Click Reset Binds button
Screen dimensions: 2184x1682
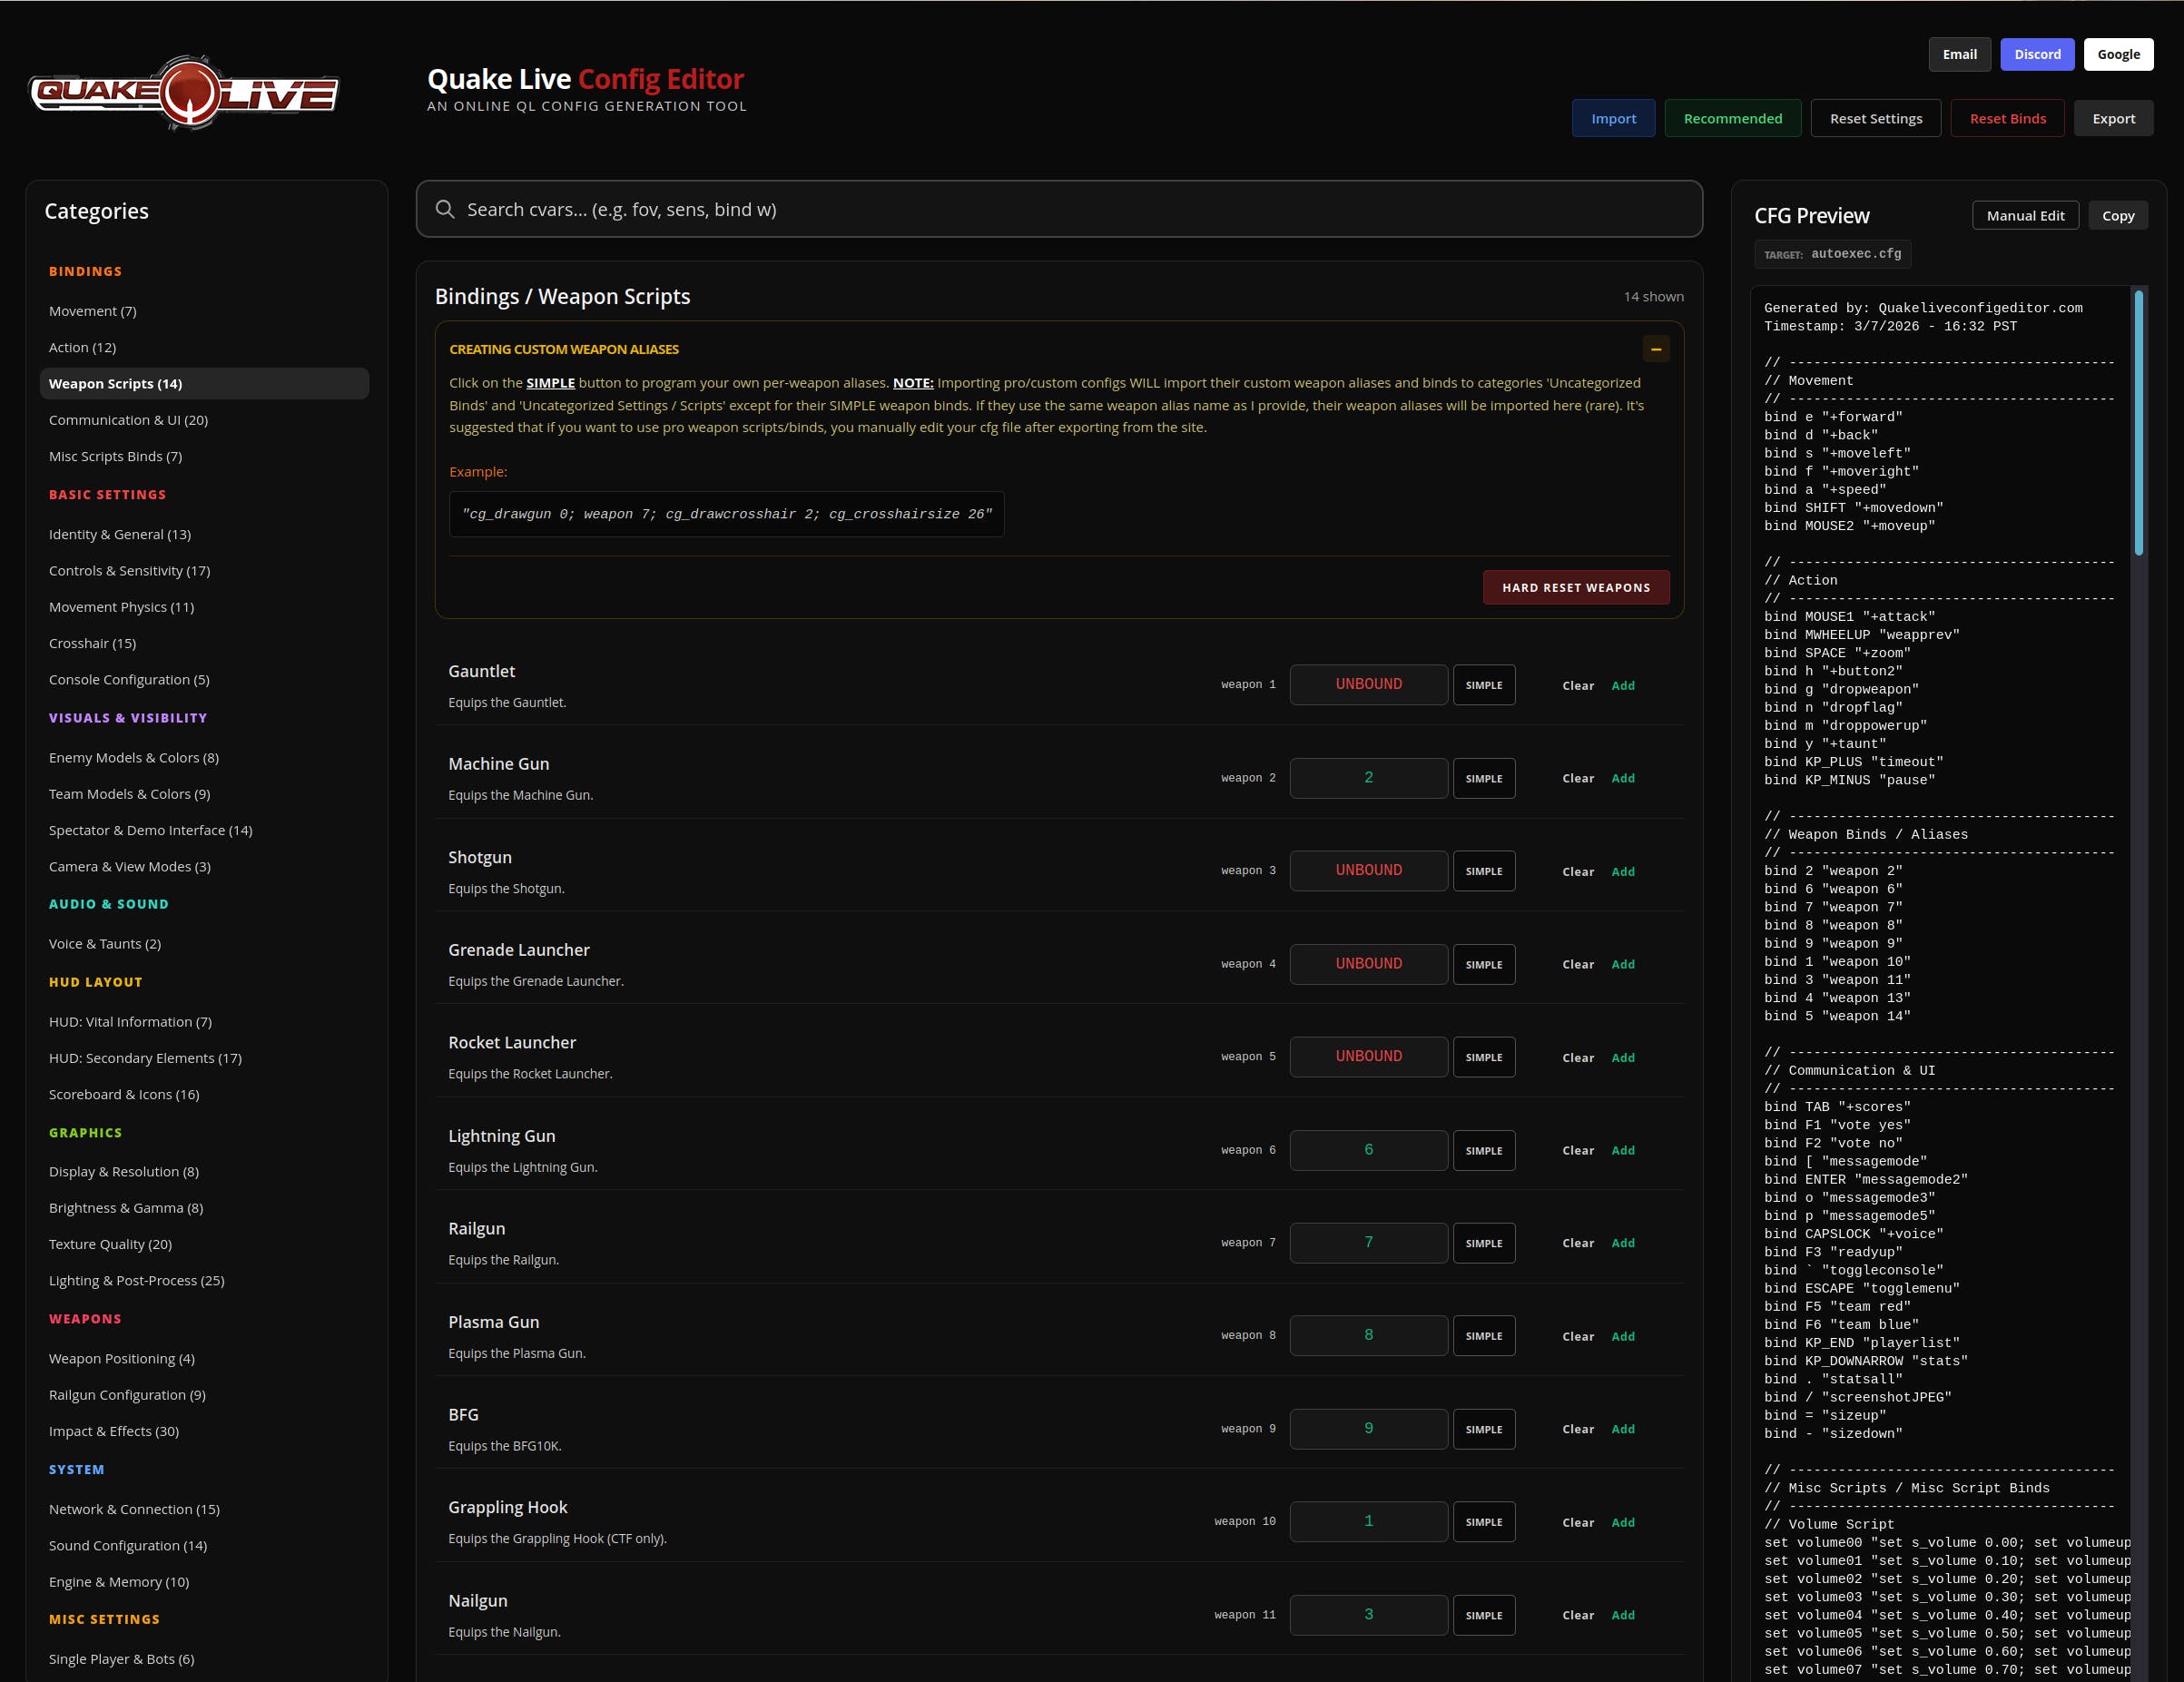(2007, 118)
